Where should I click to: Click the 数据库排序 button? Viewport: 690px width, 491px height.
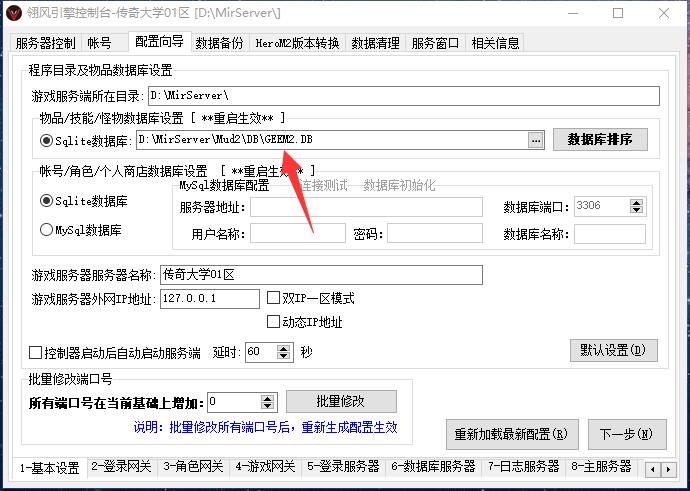tap(600, 139)
